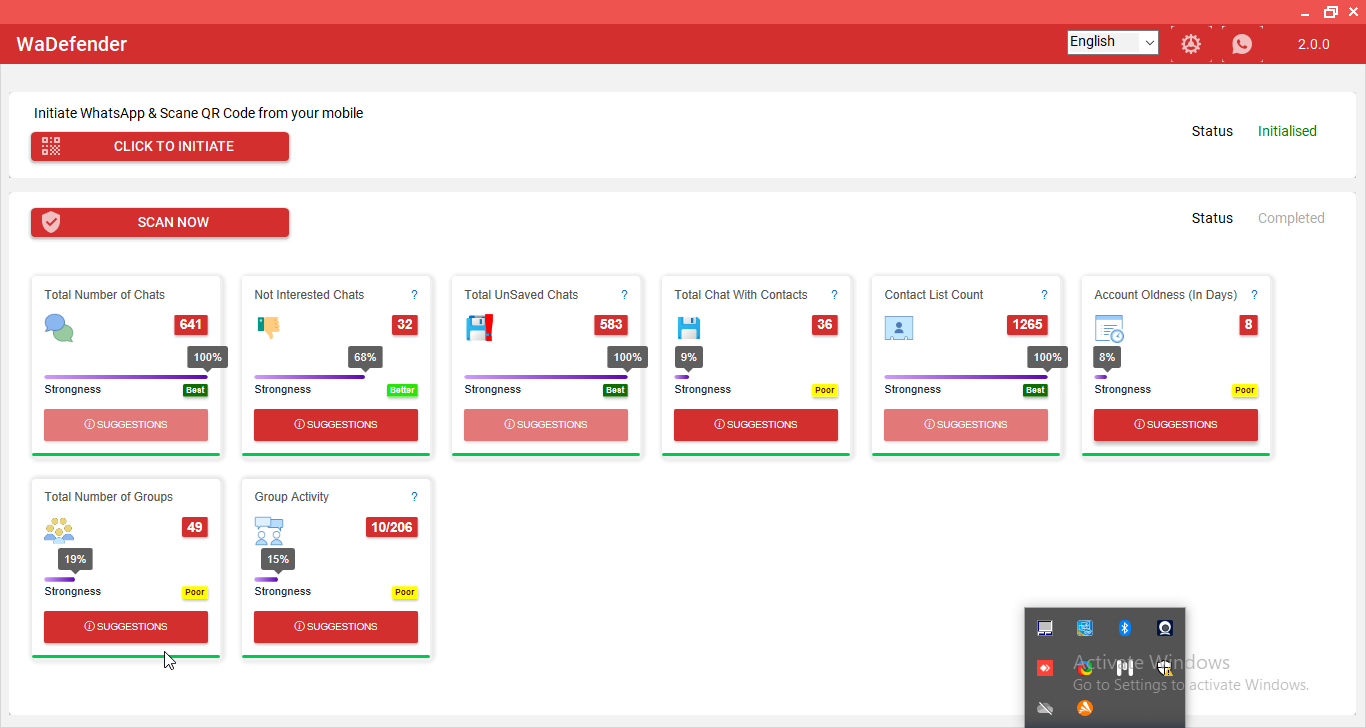Open Suggestions for Total UnSaved Chats
The height and width of the screenshot is (728, 1366).
546,425
